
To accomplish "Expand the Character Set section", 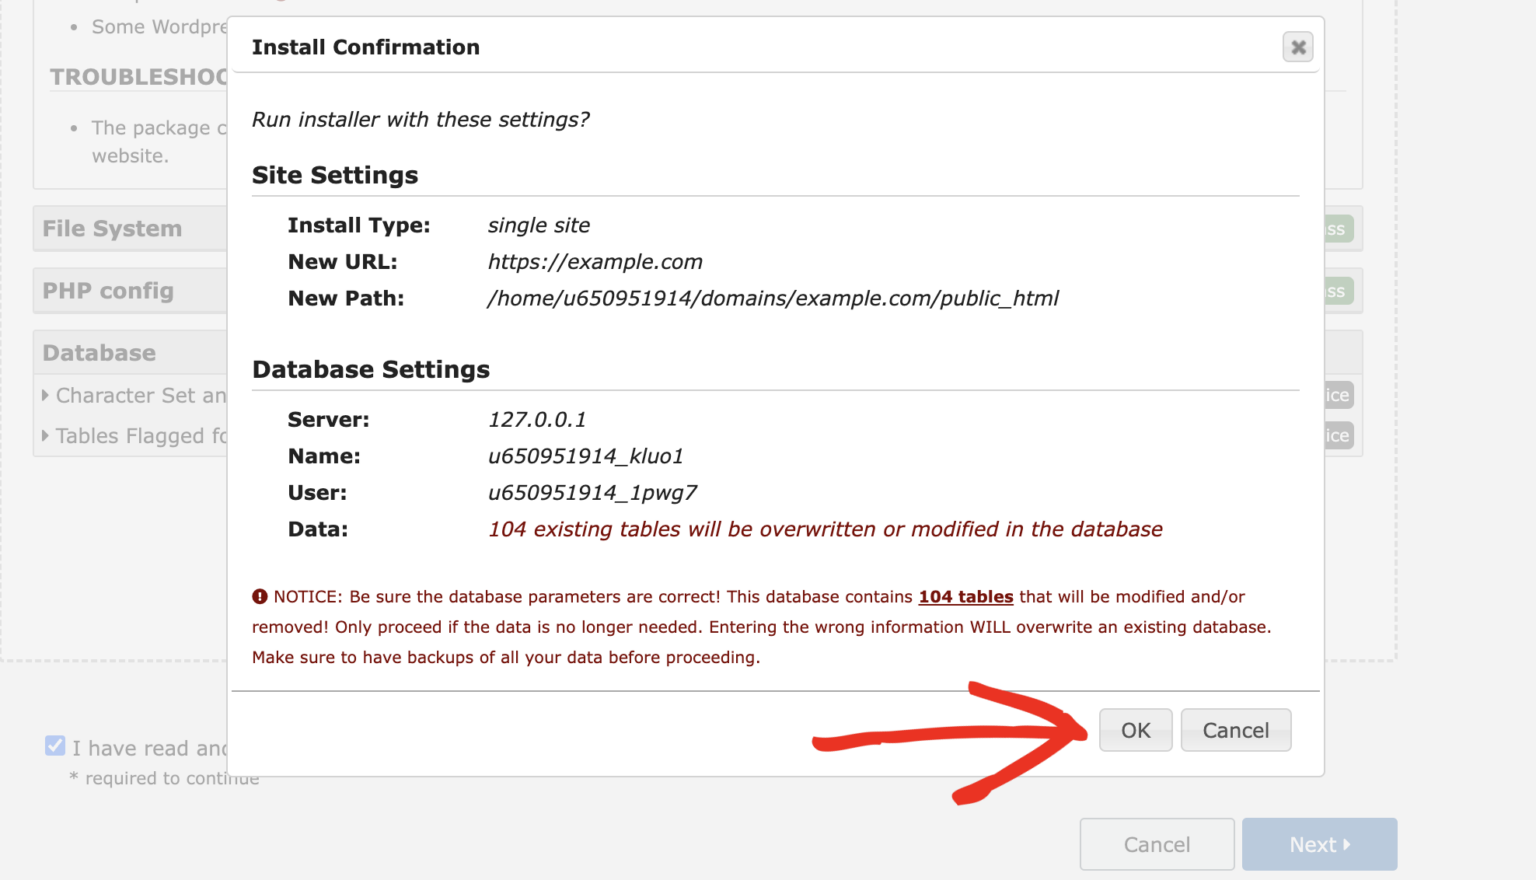I will (x=140, y=395).
